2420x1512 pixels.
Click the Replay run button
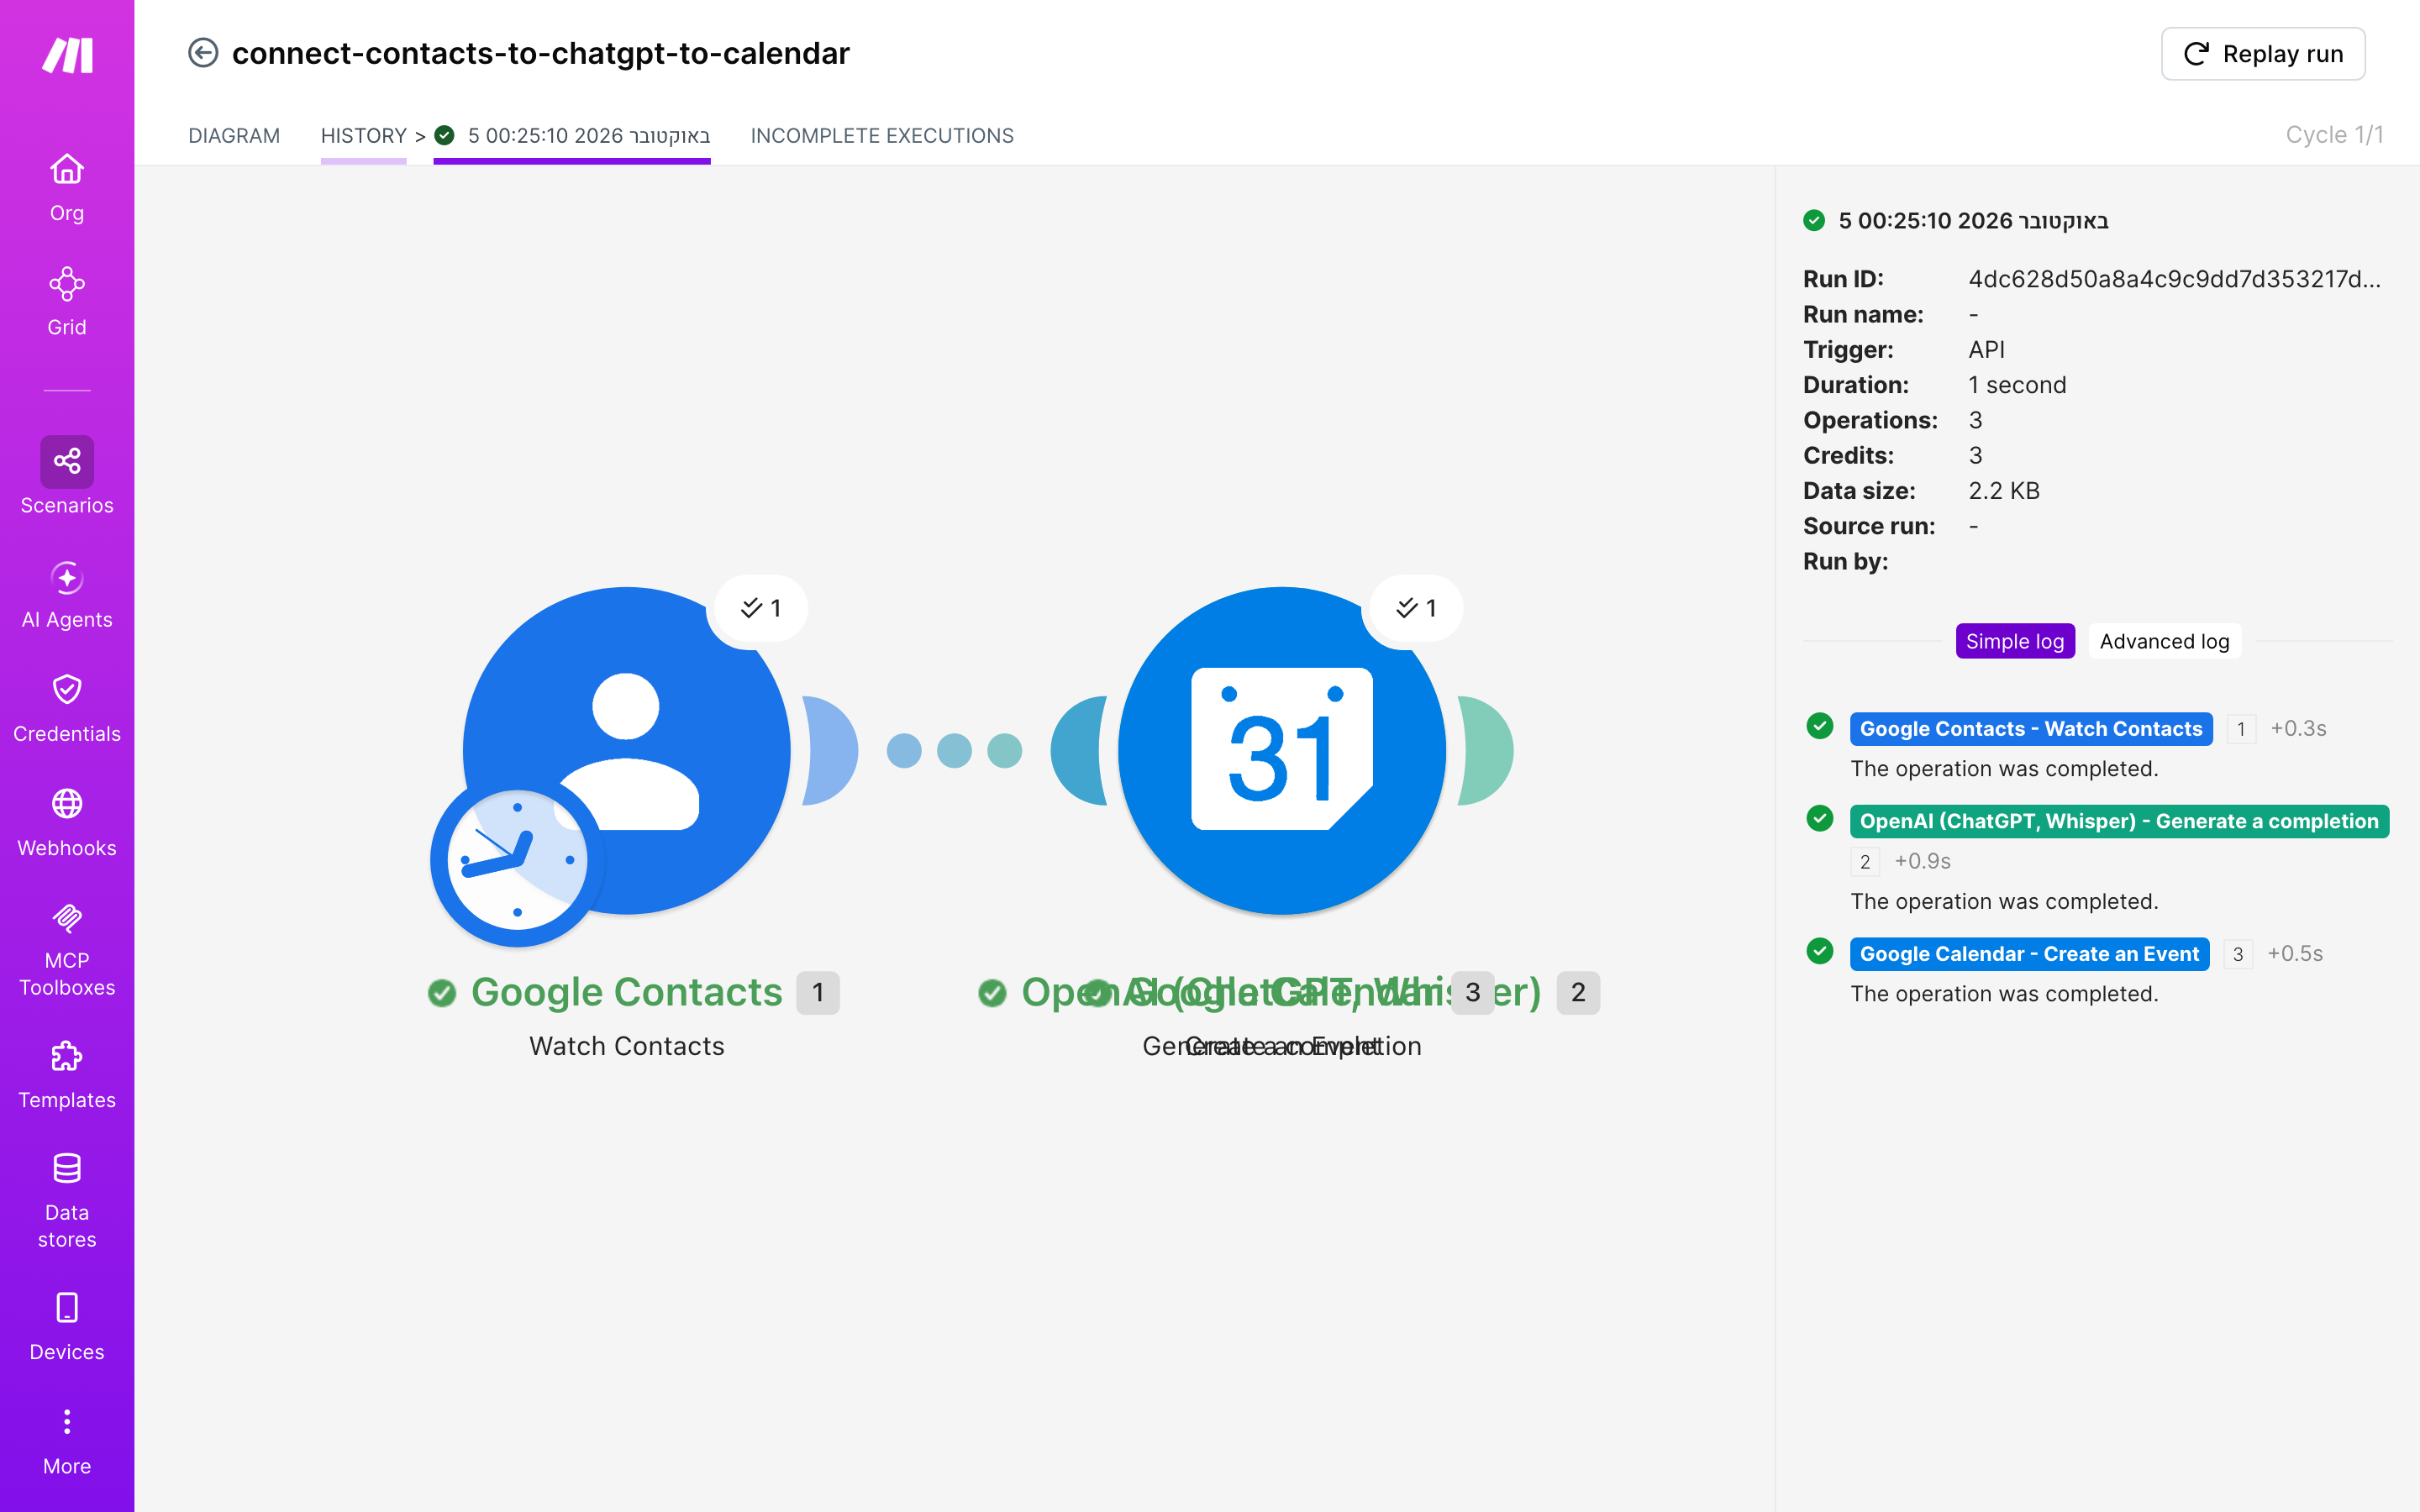click(x=2263, y=54)
